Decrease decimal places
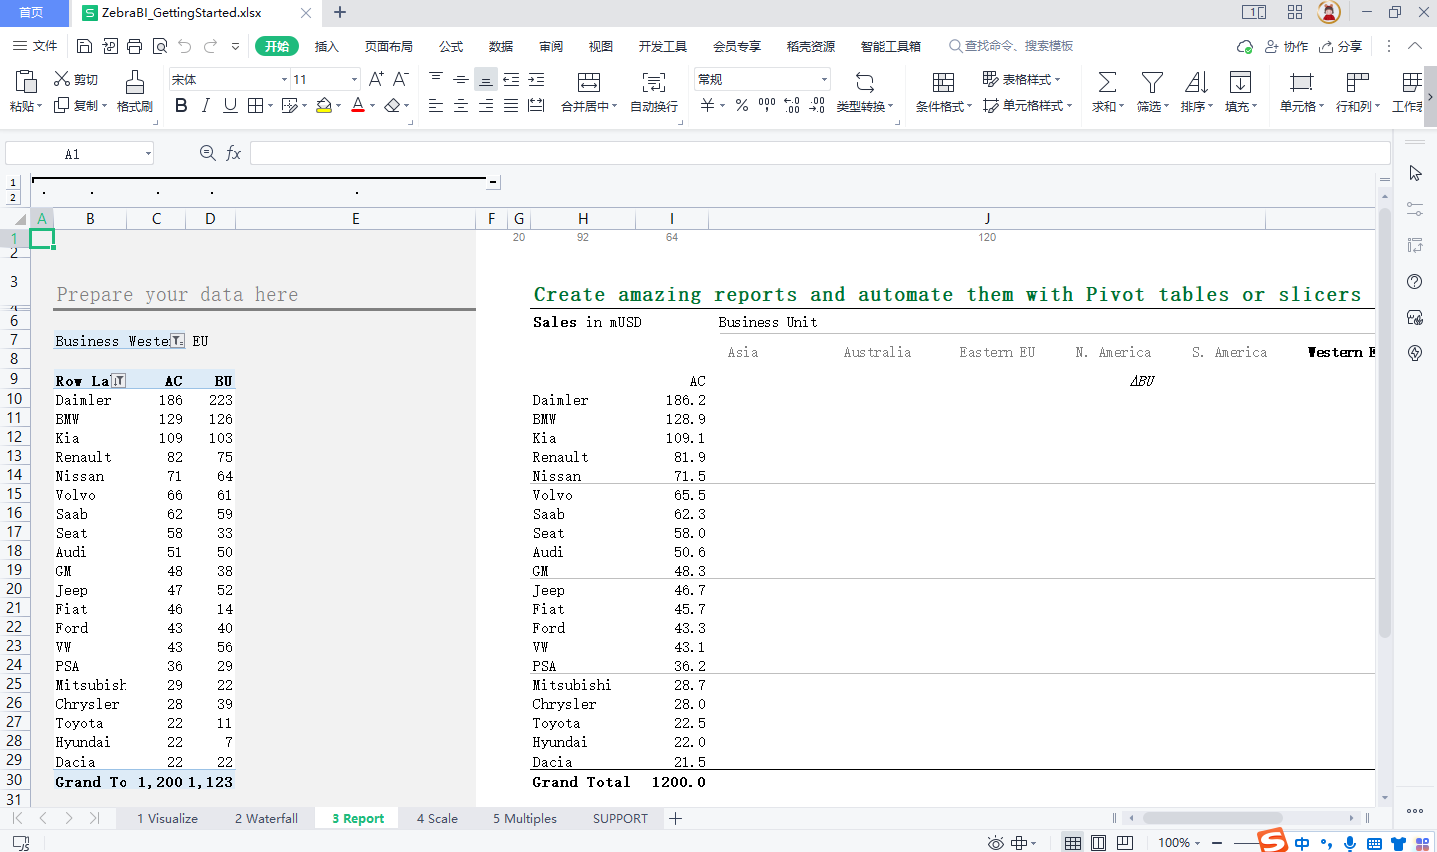The height and width of the screenshot is (852, 1437). (x=817, y=105)
